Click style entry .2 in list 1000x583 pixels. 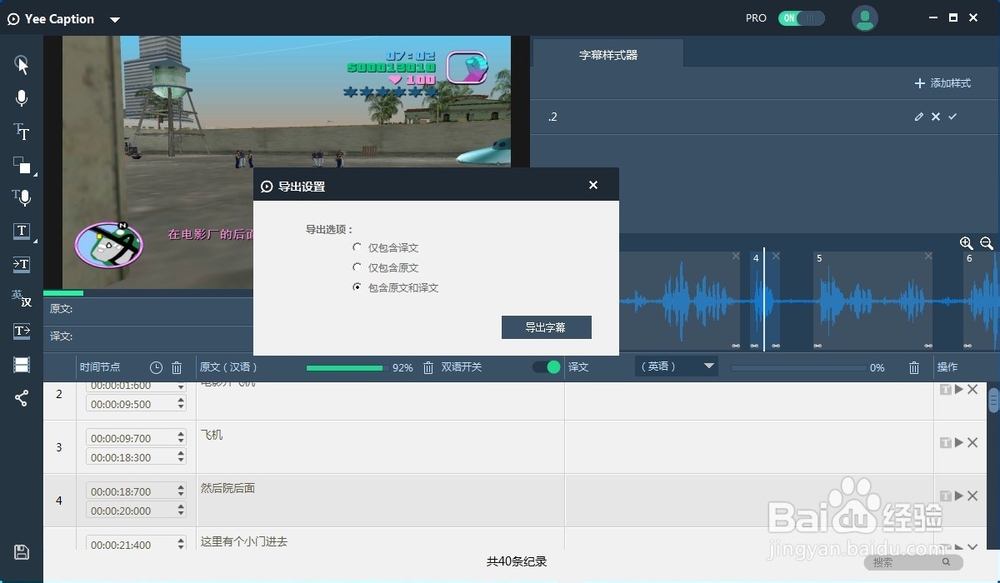(765, 117)
